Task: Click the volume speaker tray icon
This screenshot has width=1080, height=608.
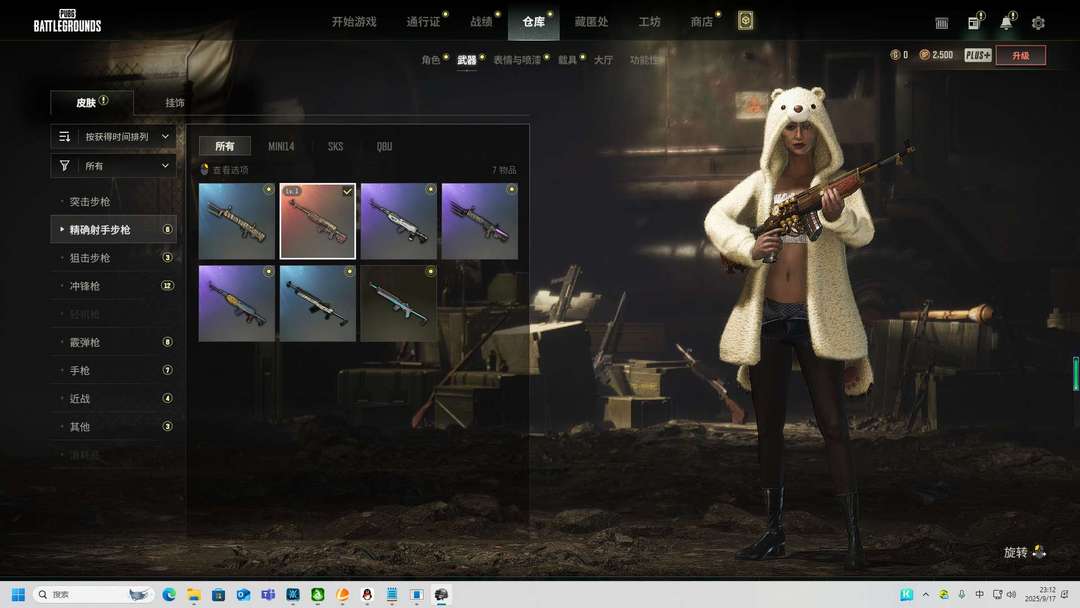Action: tap(1011, 594)
